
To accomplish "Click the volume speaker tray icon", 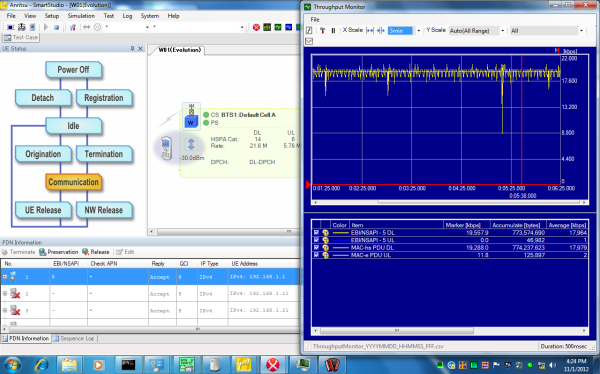I will point(552,365).
